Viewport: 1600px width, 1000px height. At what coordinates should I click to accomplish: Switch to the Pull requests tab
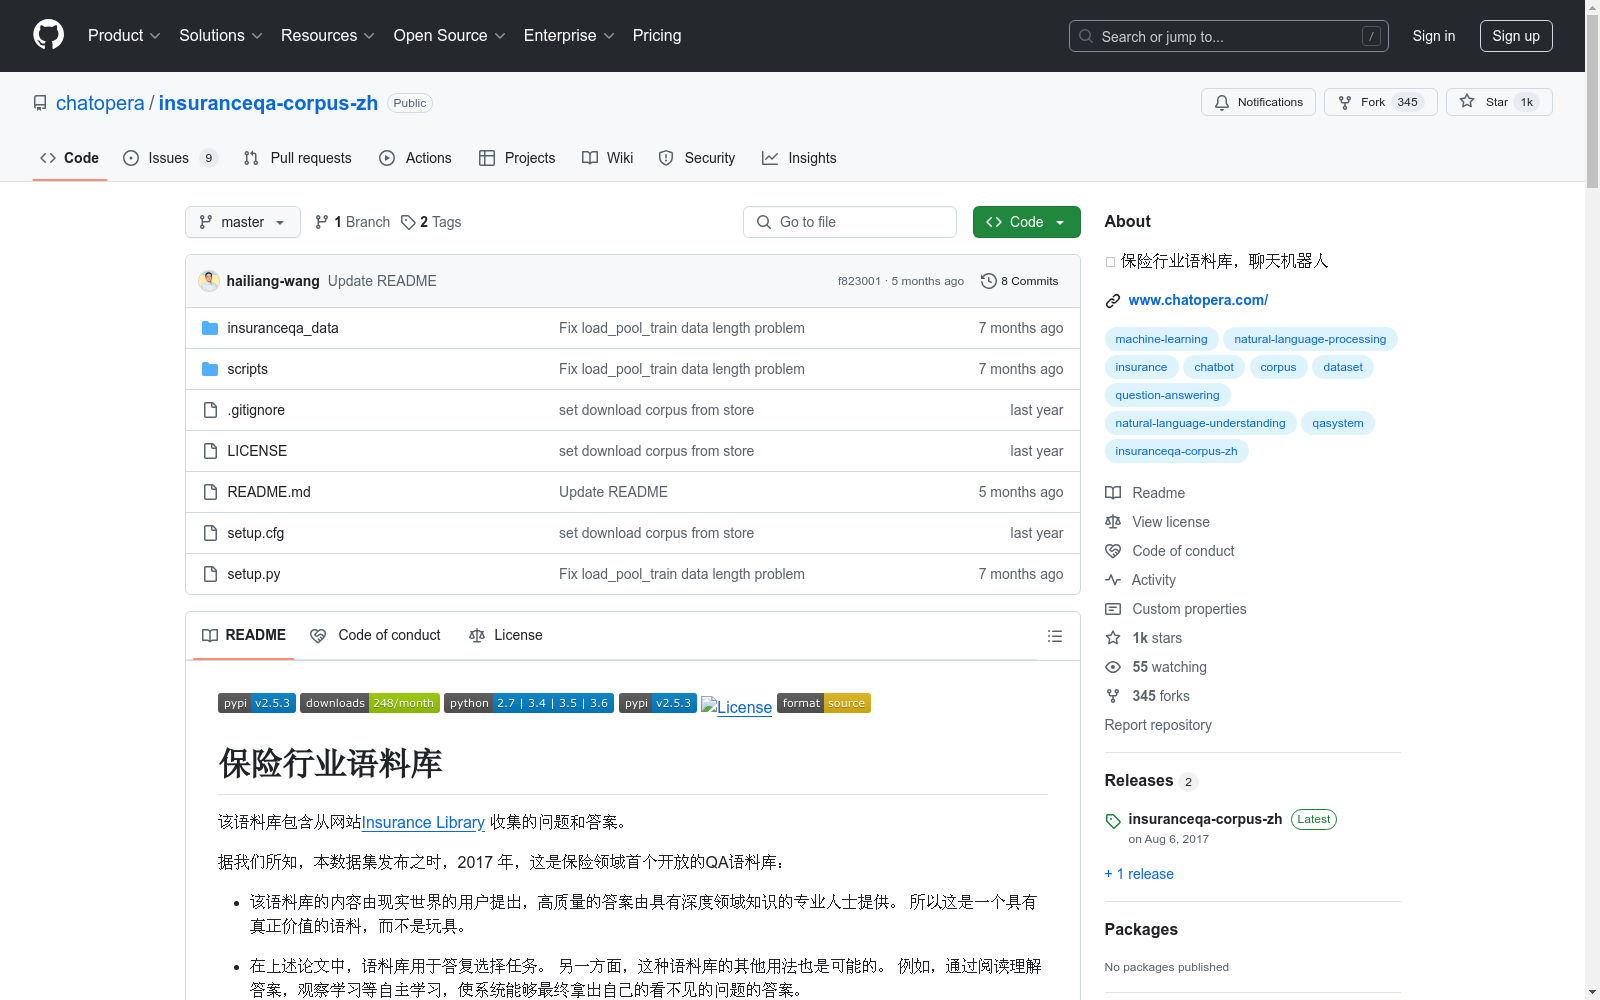pos(298,158)
